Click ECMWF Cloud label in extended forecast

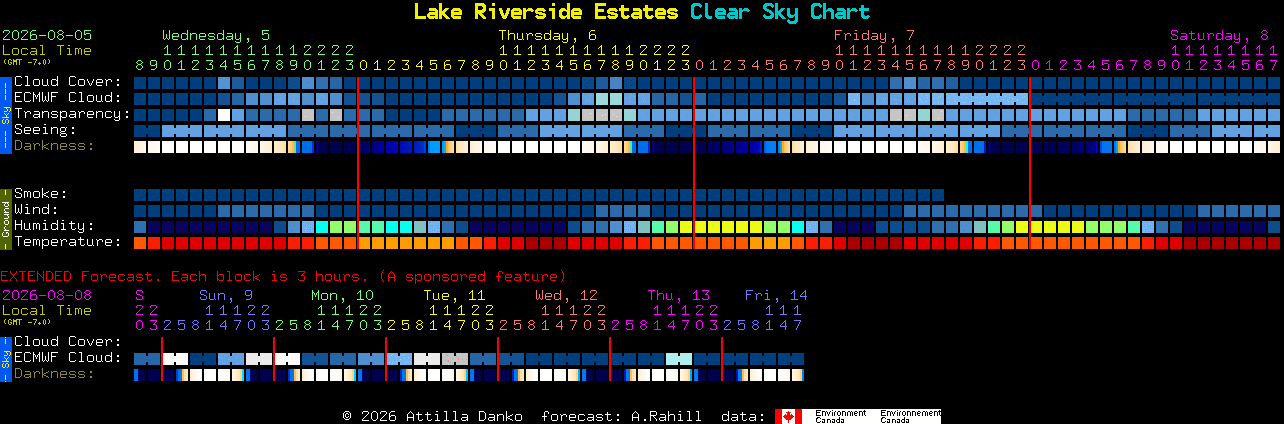(67, 357)
